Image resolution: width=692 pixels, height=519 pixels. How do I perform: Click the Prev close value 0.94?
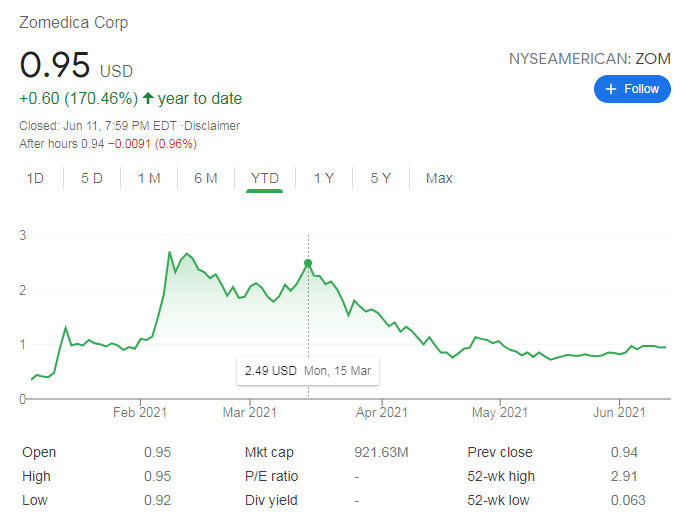tap(624, 452)
